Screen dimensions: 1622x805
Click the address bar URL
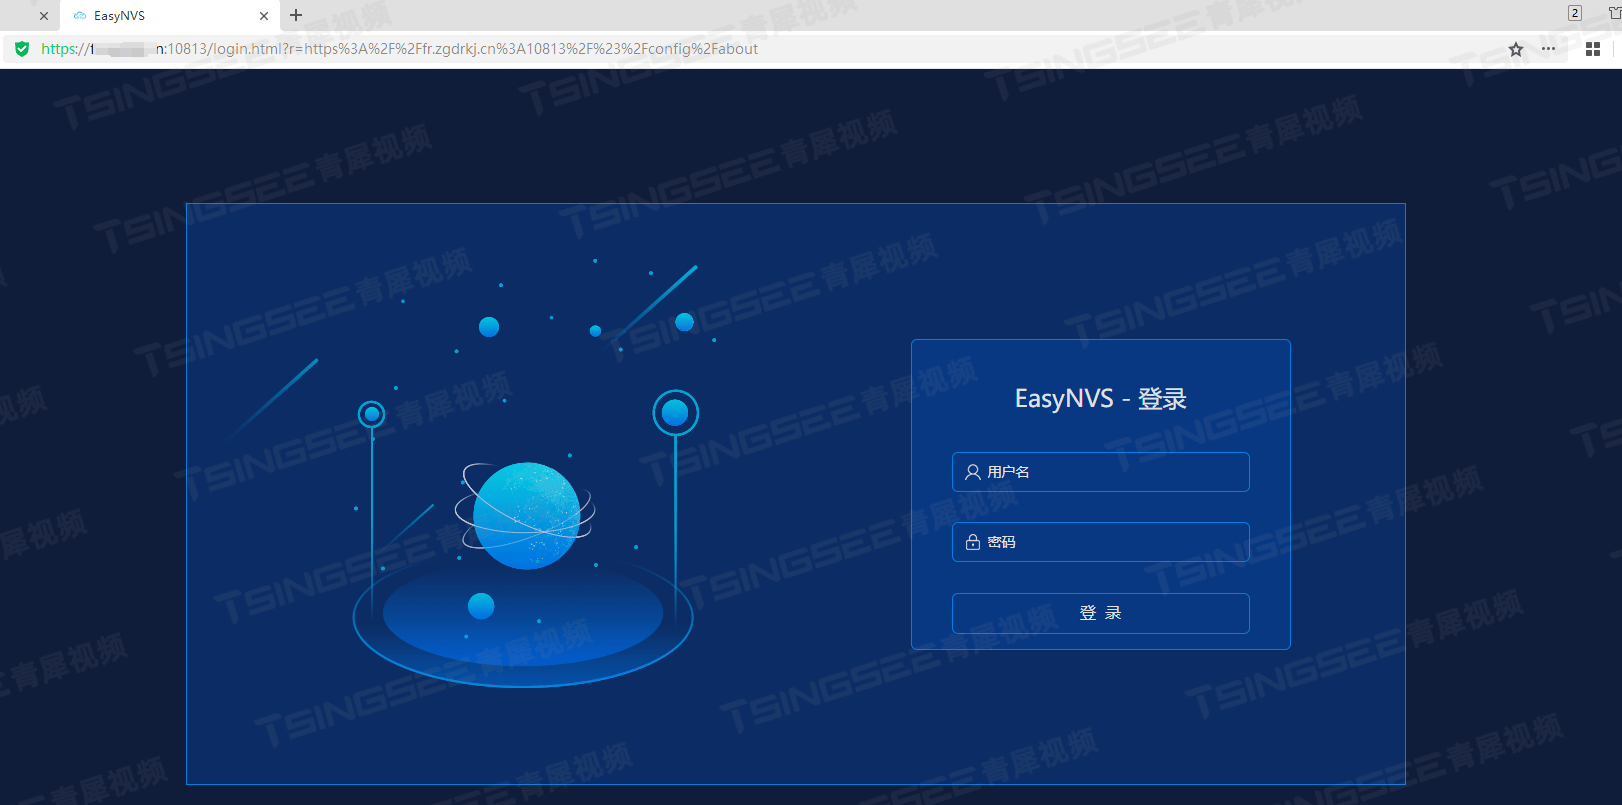coord(399,49)
